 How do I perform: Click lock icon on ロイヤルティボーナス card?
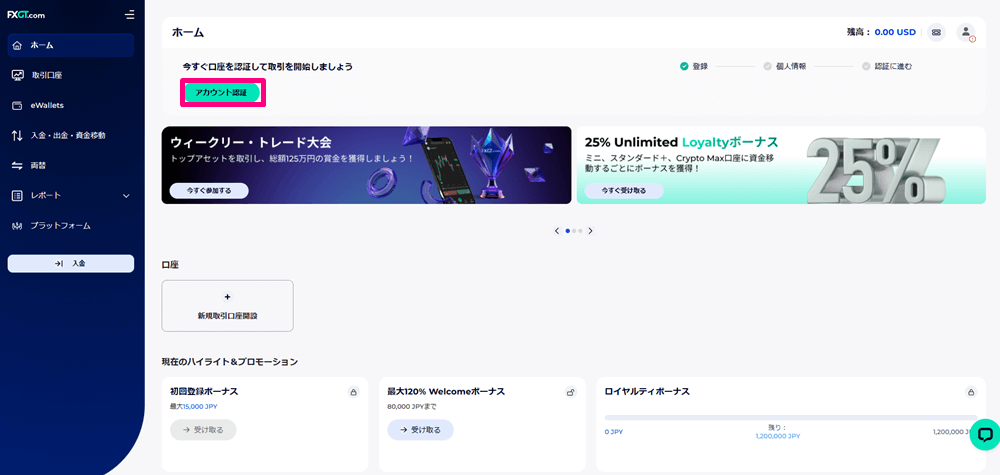pyautogui.click(x=971, y=392)
